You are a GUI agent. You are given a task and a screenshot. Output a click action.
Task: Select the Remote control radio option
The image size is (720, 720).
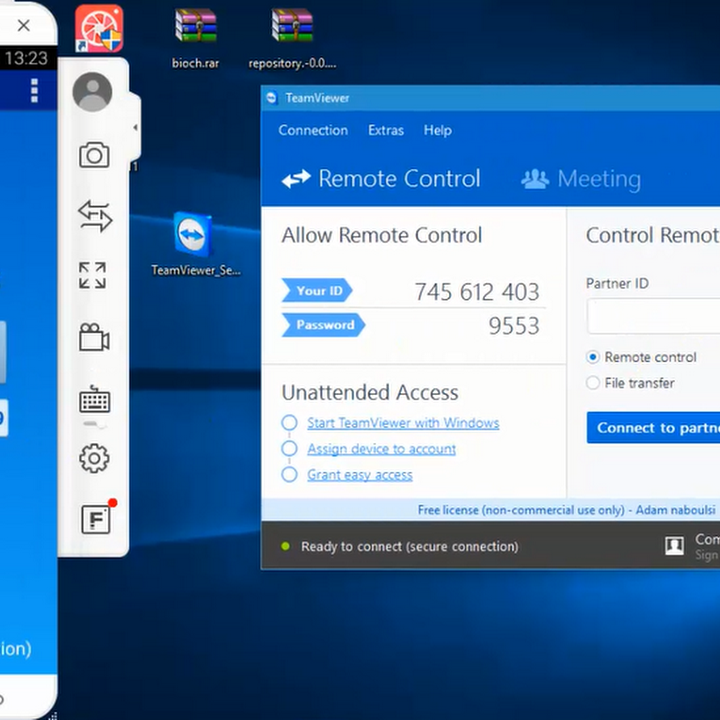592,357
